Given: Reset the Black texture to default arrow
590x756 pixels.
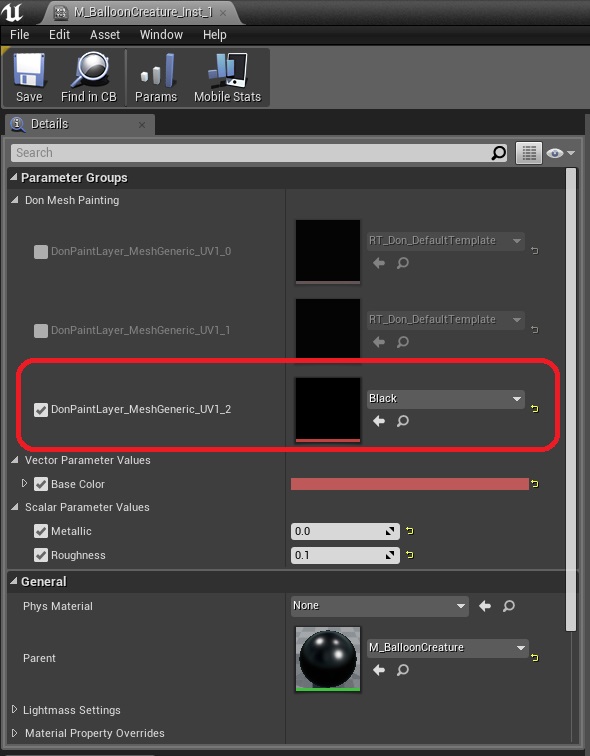Looking at the screenshot, I should (535, 409).
